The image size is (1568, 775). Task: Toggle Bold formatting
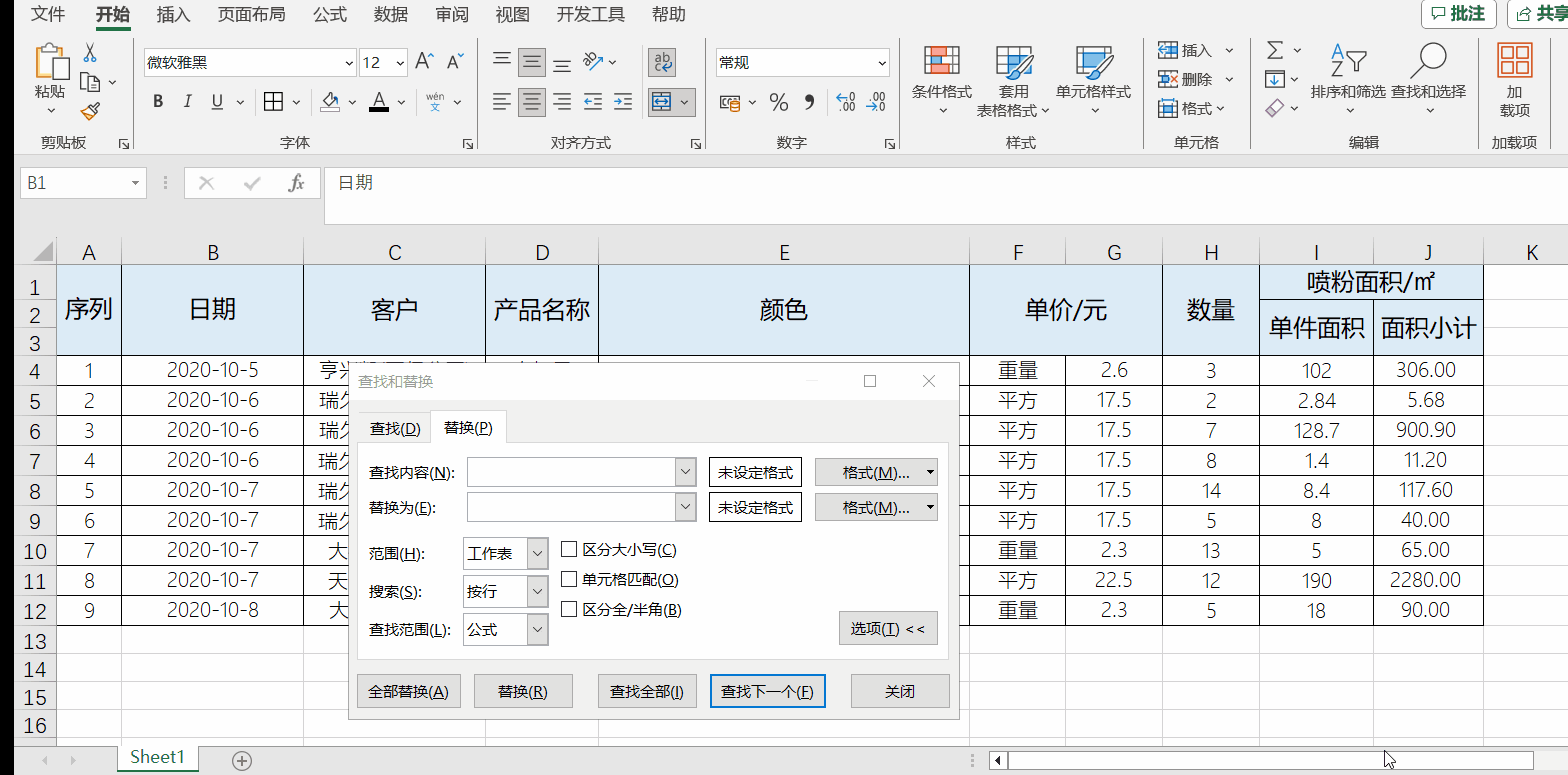[158, 102]
